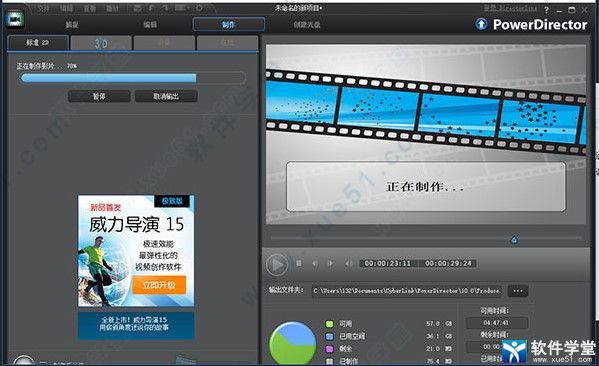Step to the next frame
The image size is (599, 366).
tap(330, 263)
